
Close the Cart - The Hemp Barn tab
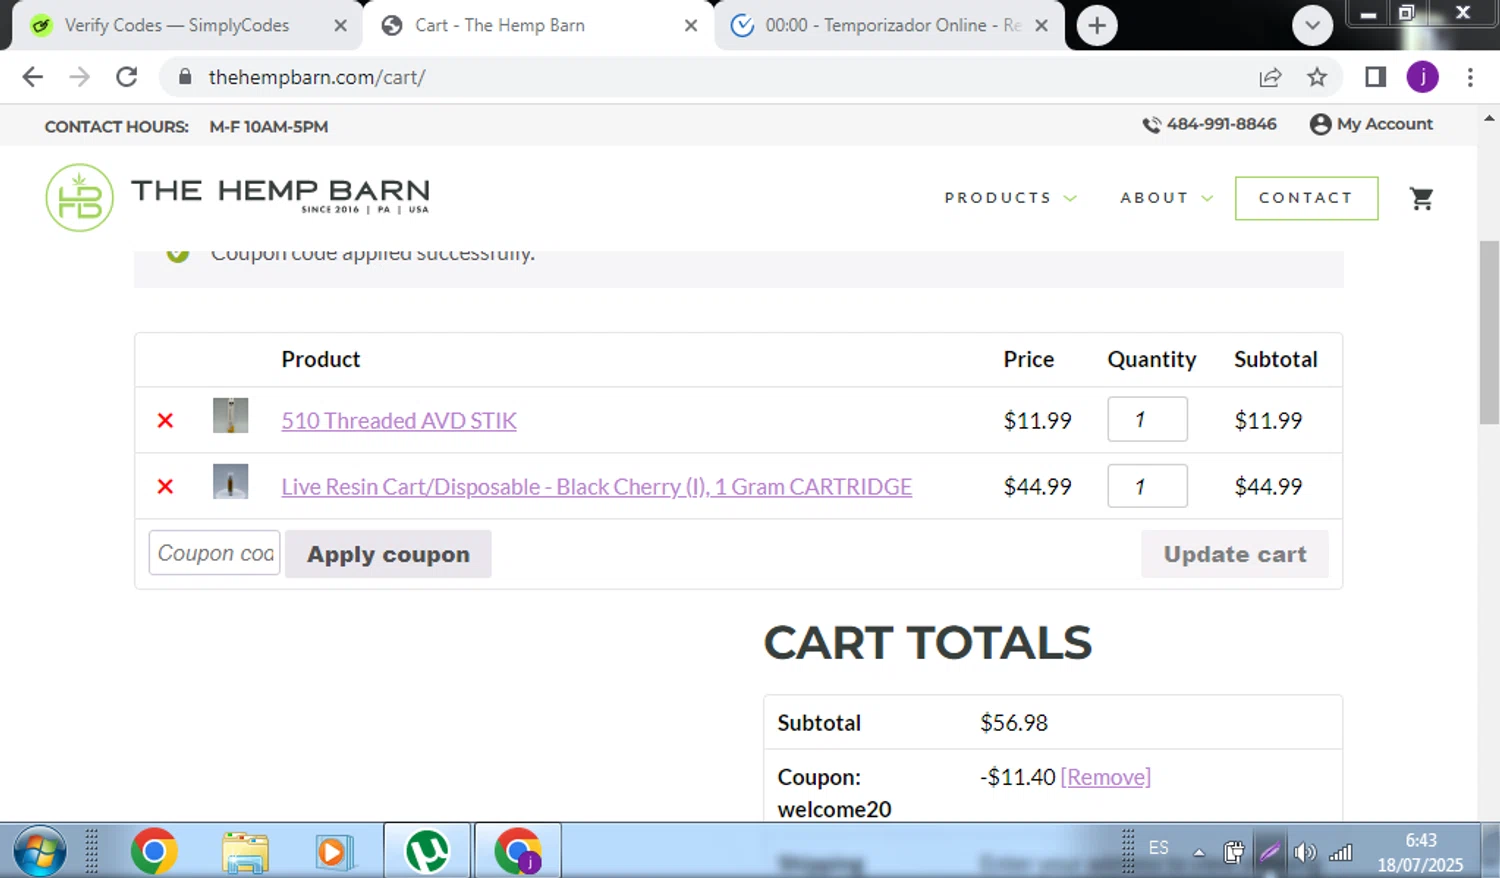[691, 26]
